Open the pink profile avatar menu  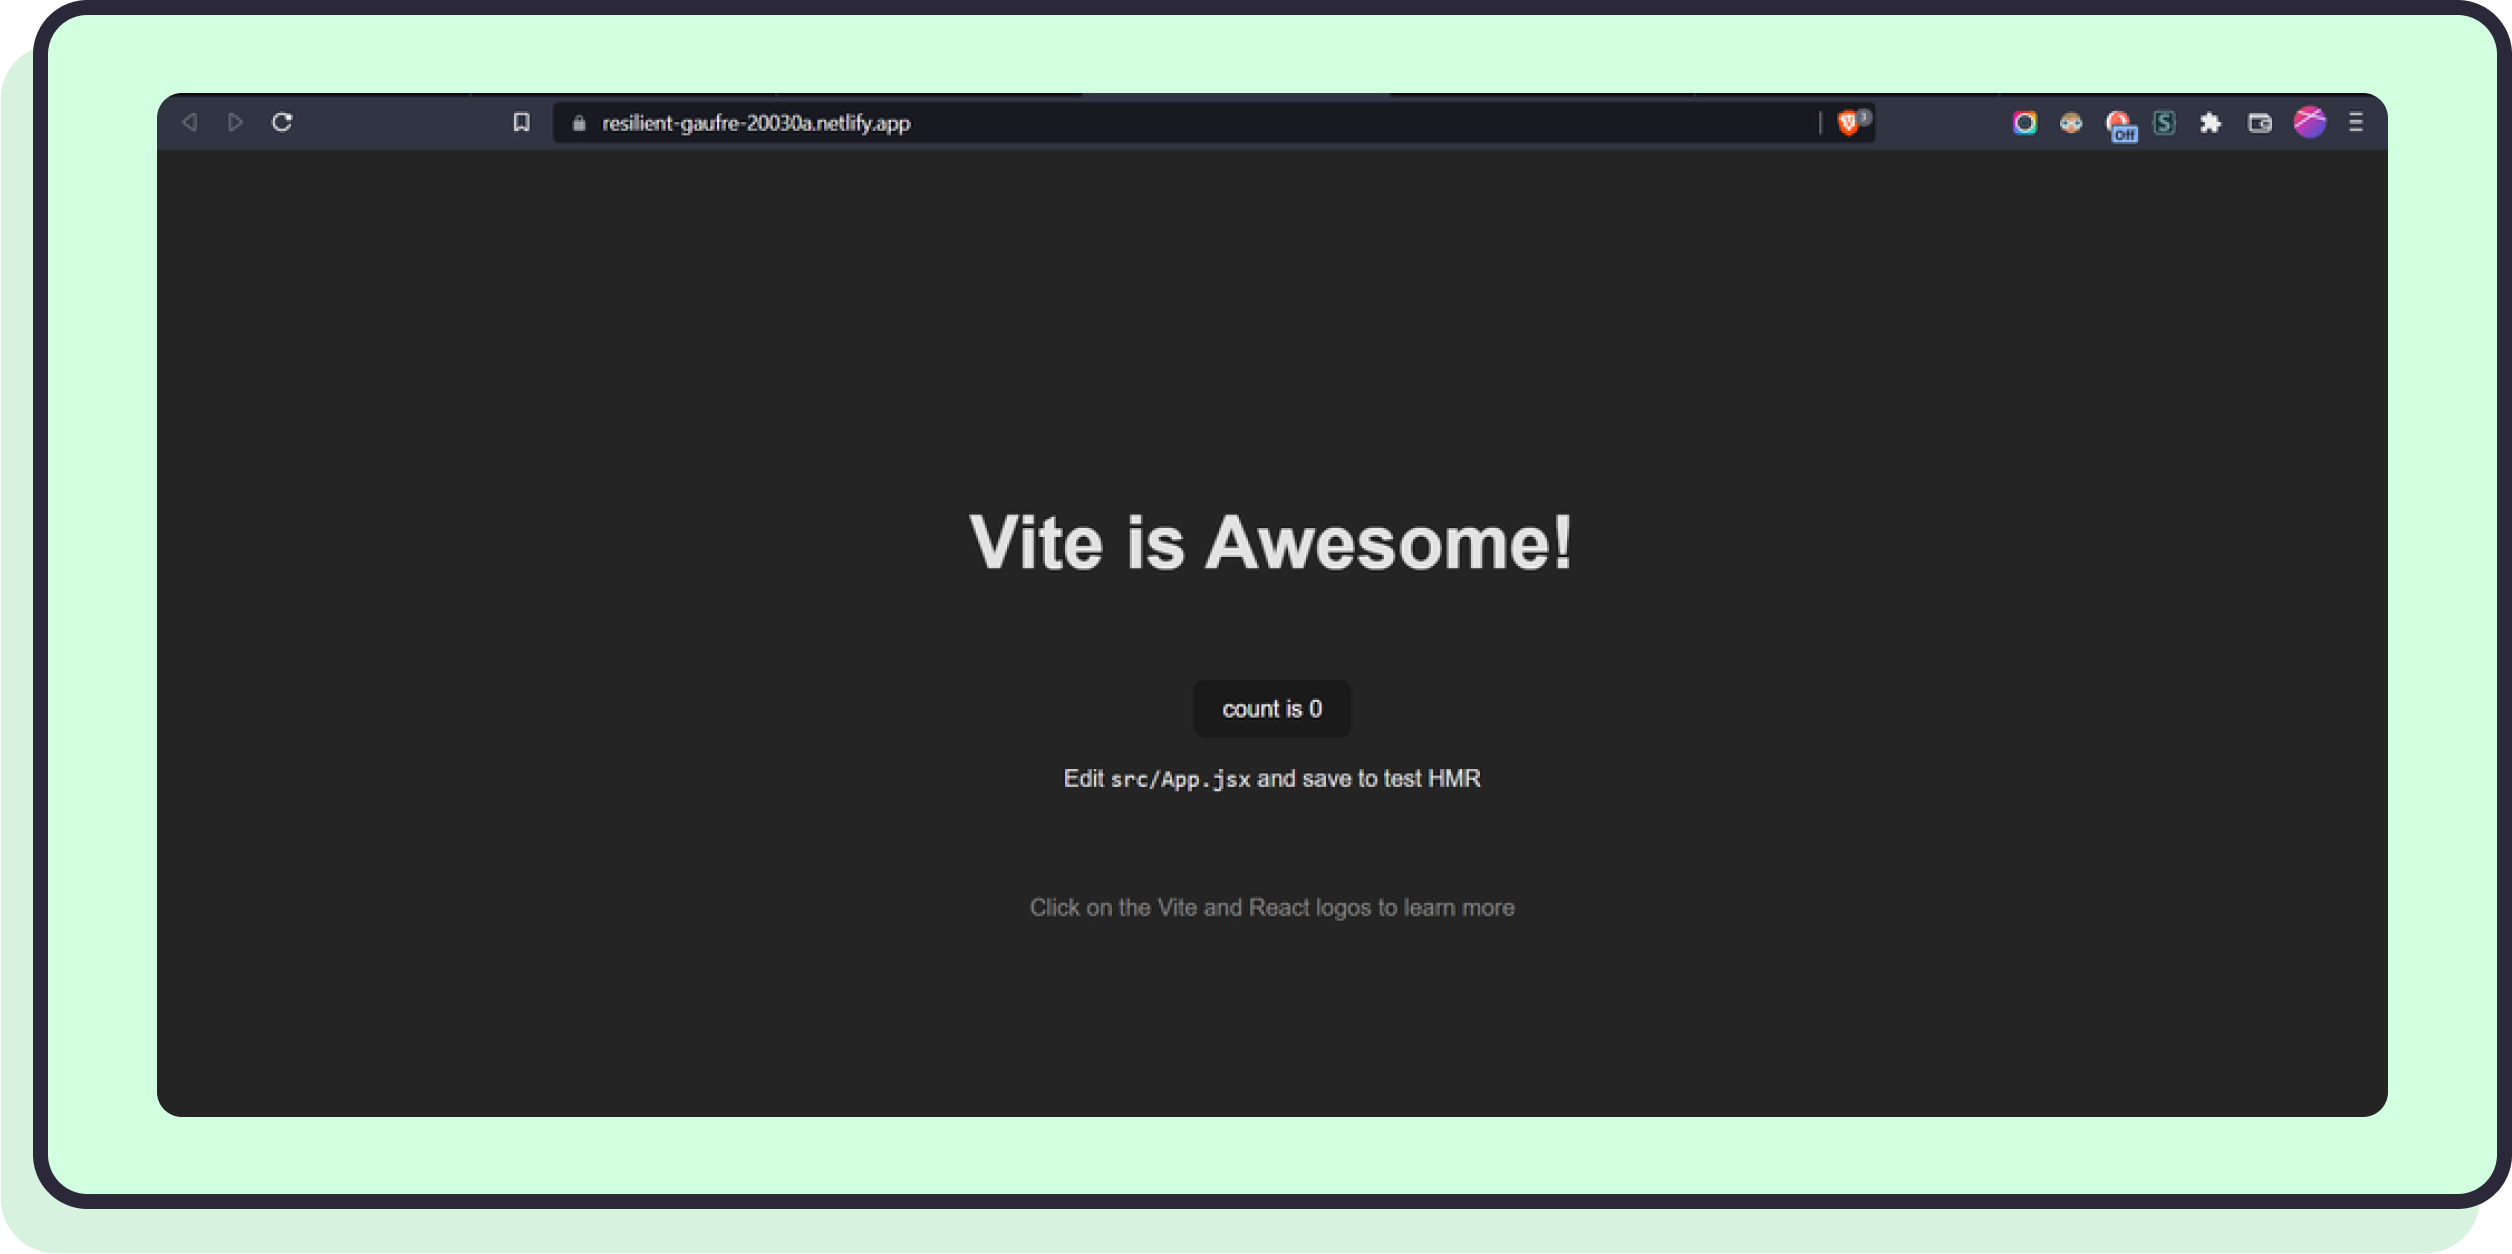click(2309, 122)
